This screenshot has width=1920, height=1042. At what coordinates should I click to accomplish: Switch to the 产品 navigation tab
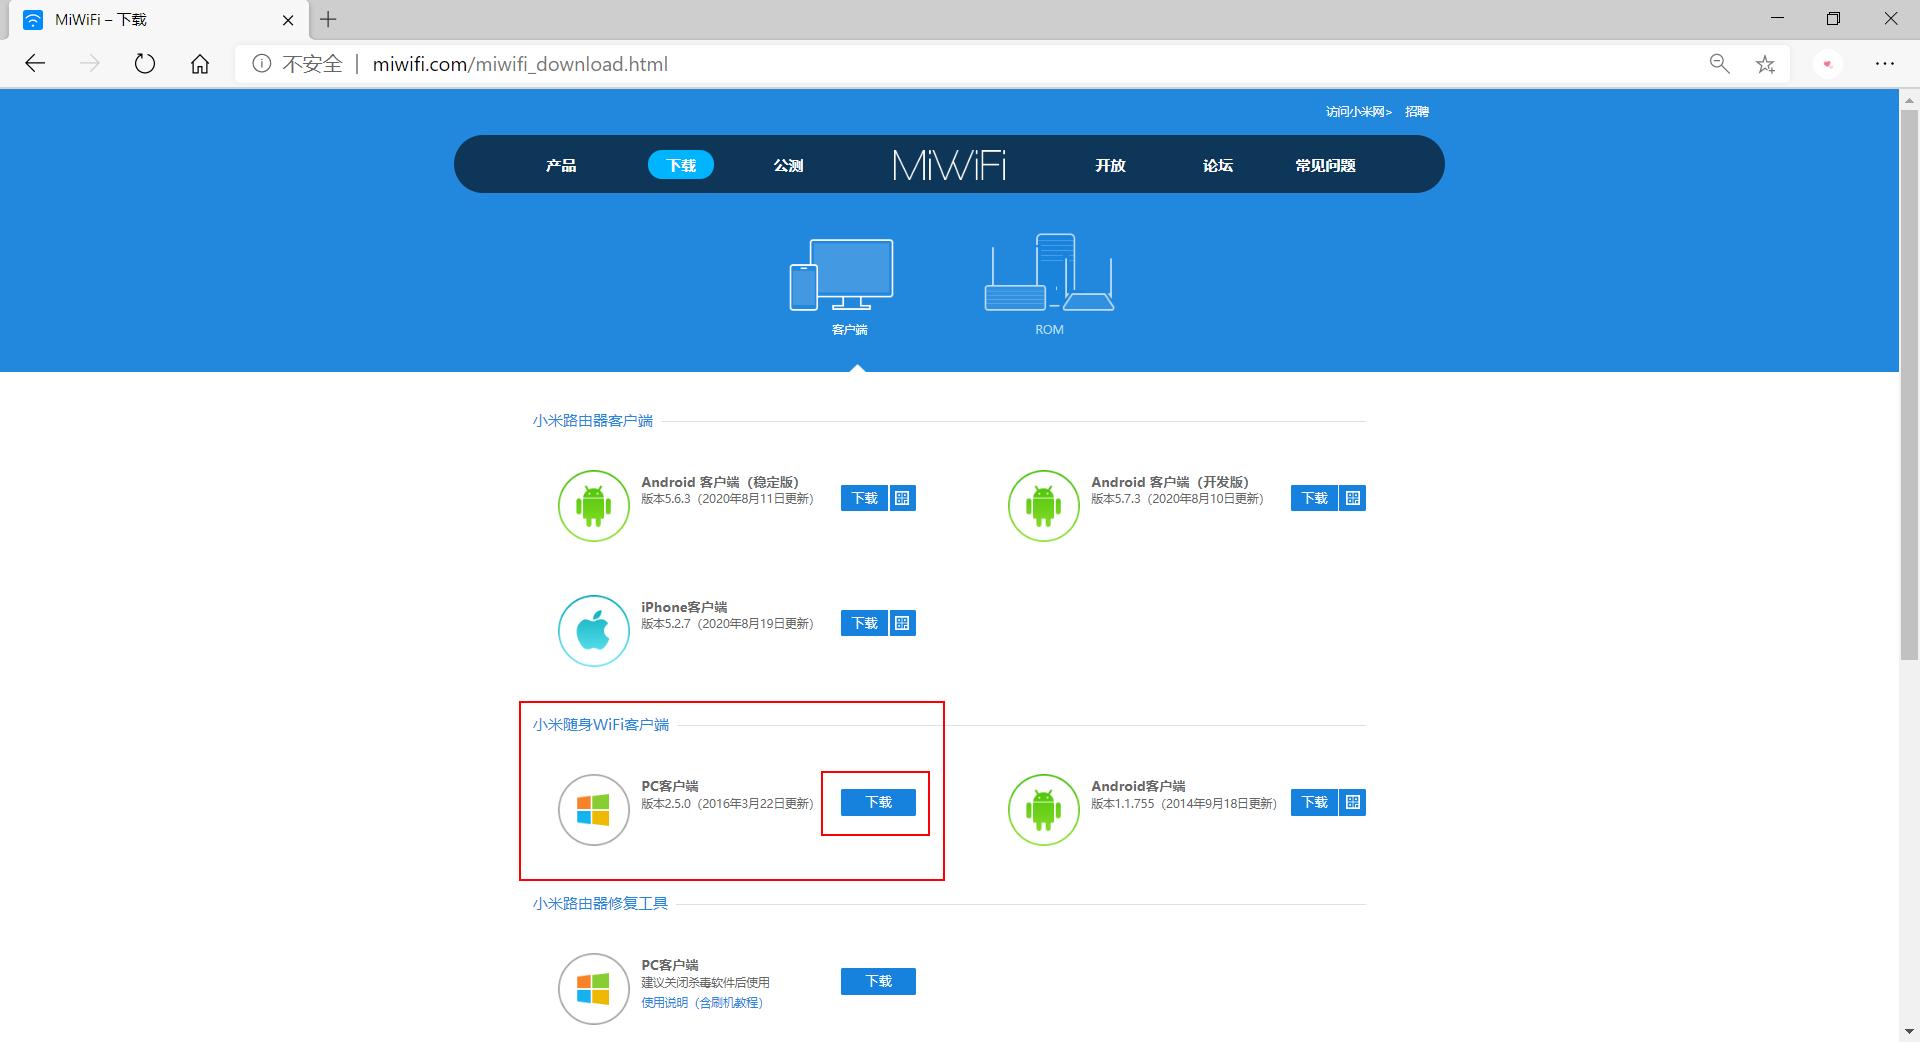point(559,164)
